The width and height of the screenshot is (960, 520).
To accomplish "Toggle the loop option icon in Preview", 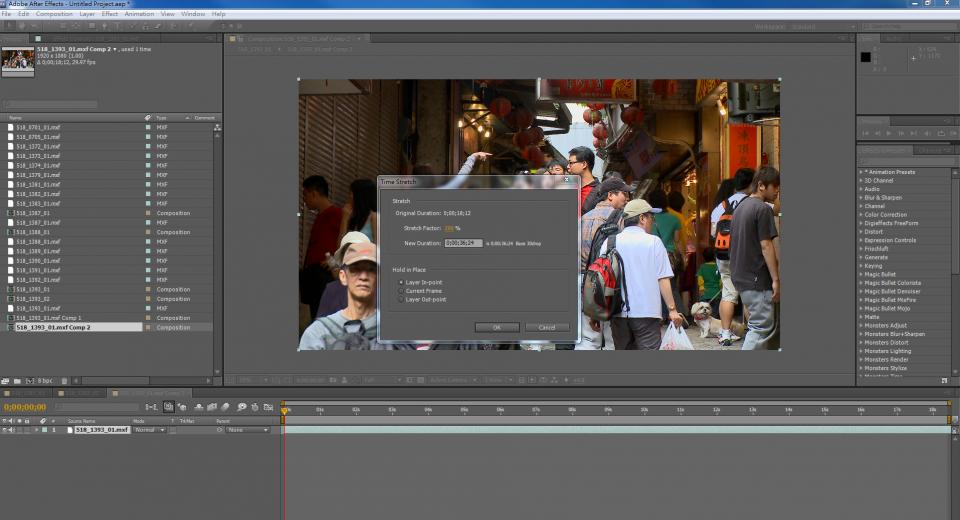I will (941, 133).
